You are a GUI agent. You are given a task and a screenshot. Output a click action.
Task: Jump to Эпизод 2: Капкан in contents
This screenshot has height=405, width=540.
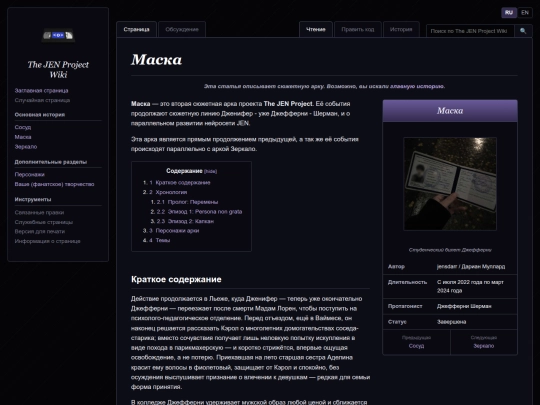click(x=191, y=221)
